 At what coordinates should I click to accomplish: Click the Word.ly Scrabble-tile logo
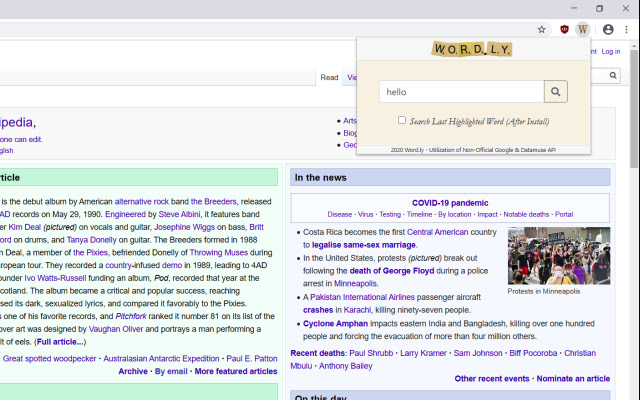(x=472, y=49)
